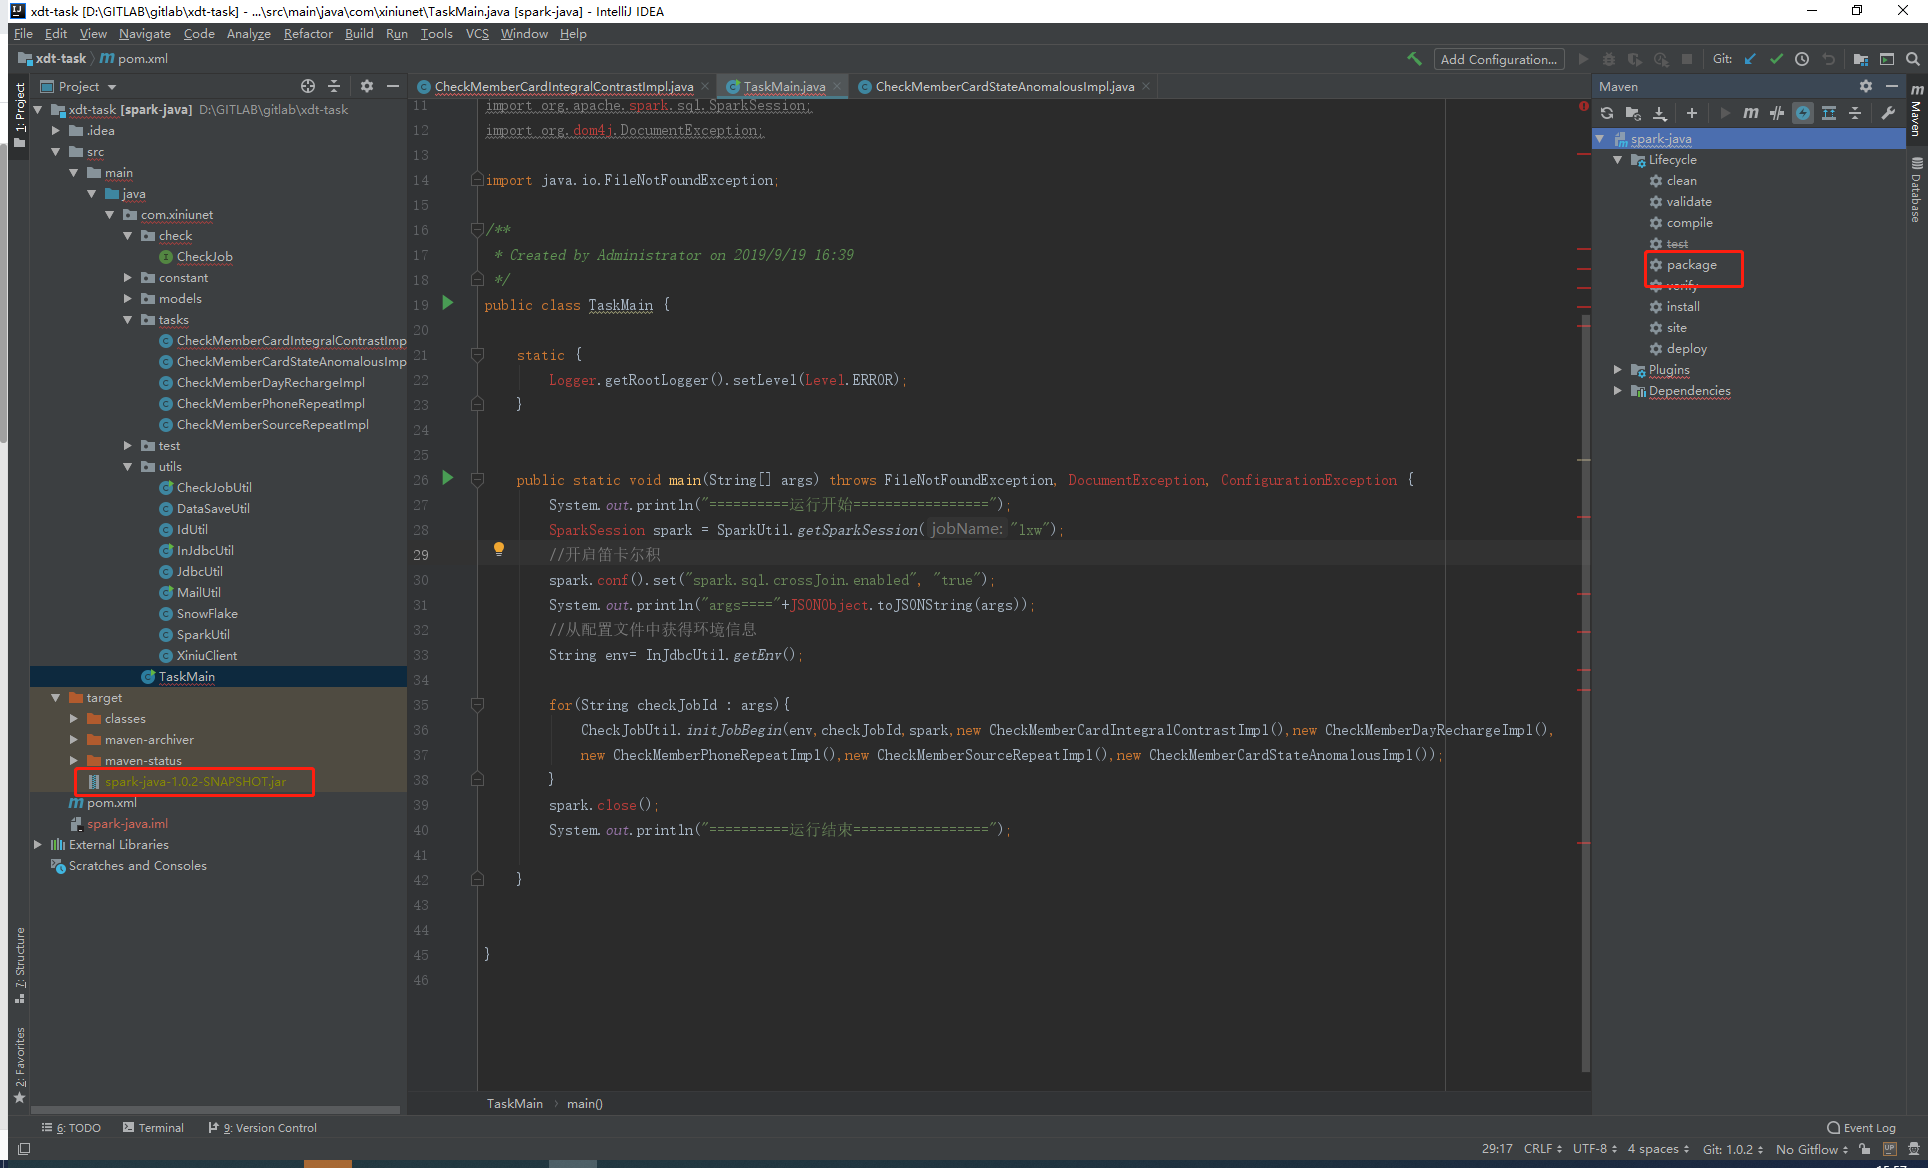Open the Event Log

[1861, 1128]
